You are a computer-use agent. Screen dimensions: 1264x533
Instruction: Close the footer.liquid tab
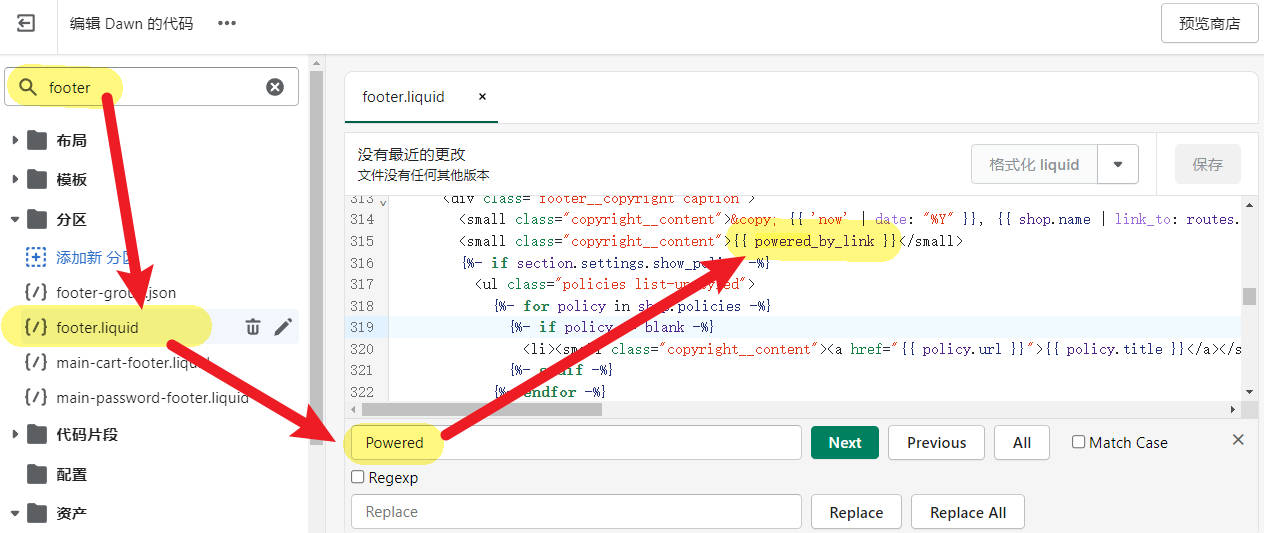coord(482,97)
